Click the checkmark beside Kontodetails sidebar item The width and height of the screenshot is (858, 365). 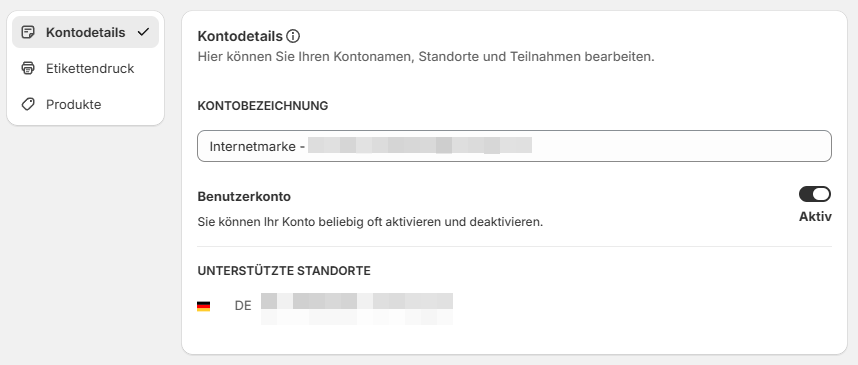[143, 32]
